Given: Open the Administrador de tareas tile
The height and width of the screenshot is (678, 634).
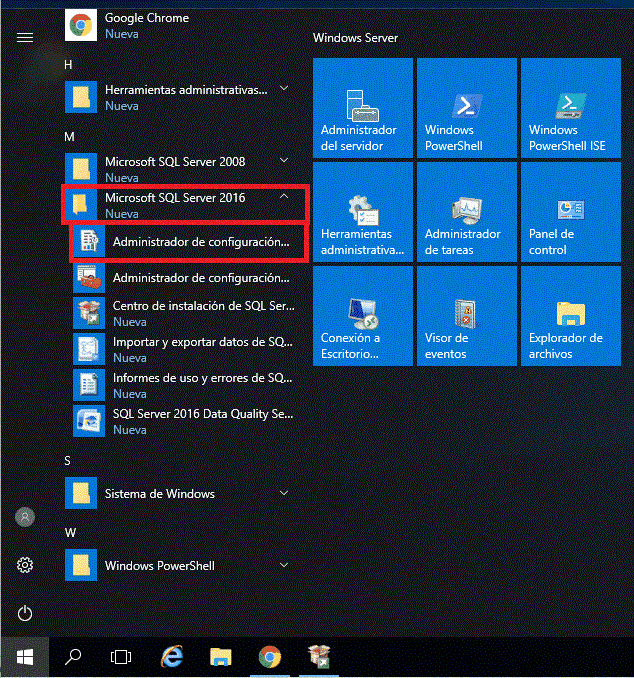Looking at the screenshot, I should (x=467, y=212).
